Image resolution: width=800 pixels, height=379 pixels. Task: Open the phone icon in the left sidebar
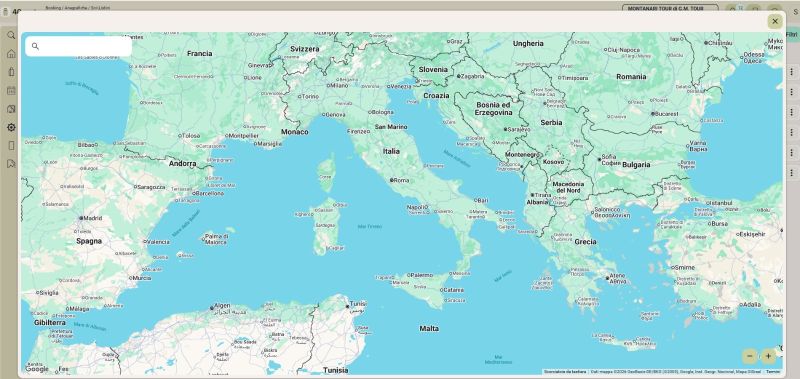[x=11, y=145]
